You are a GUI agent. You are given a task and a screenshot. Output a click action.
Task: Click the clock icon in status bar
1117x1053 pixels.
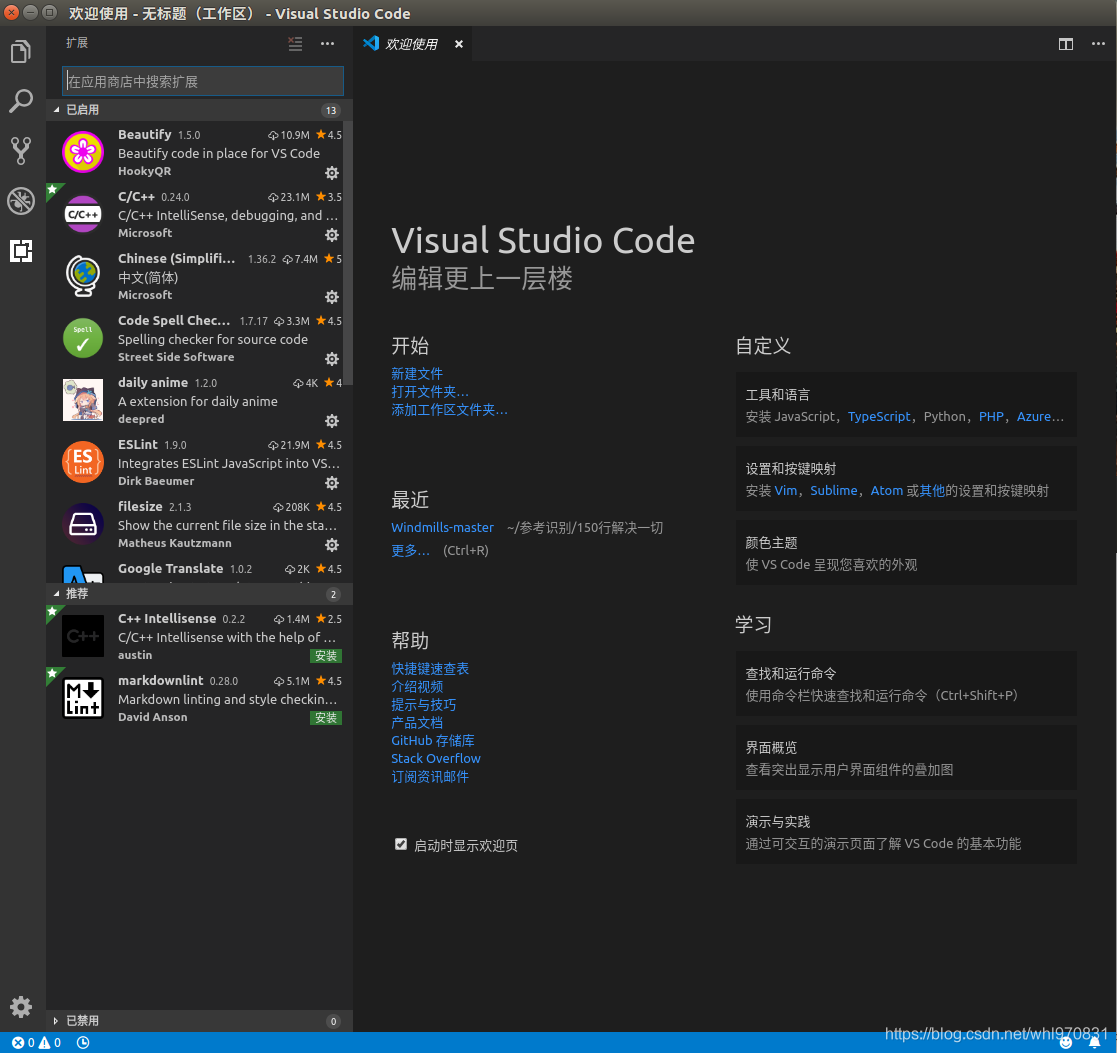click(83, 1042)
